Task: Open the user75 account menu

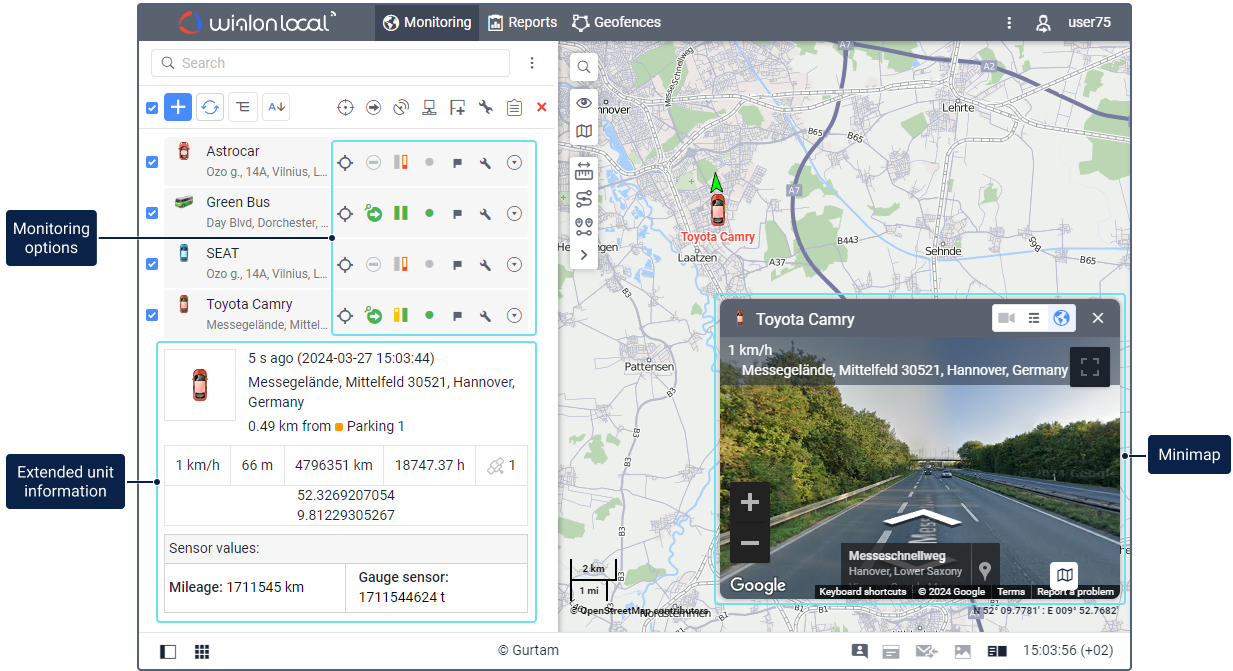Action: [1073, 22]
